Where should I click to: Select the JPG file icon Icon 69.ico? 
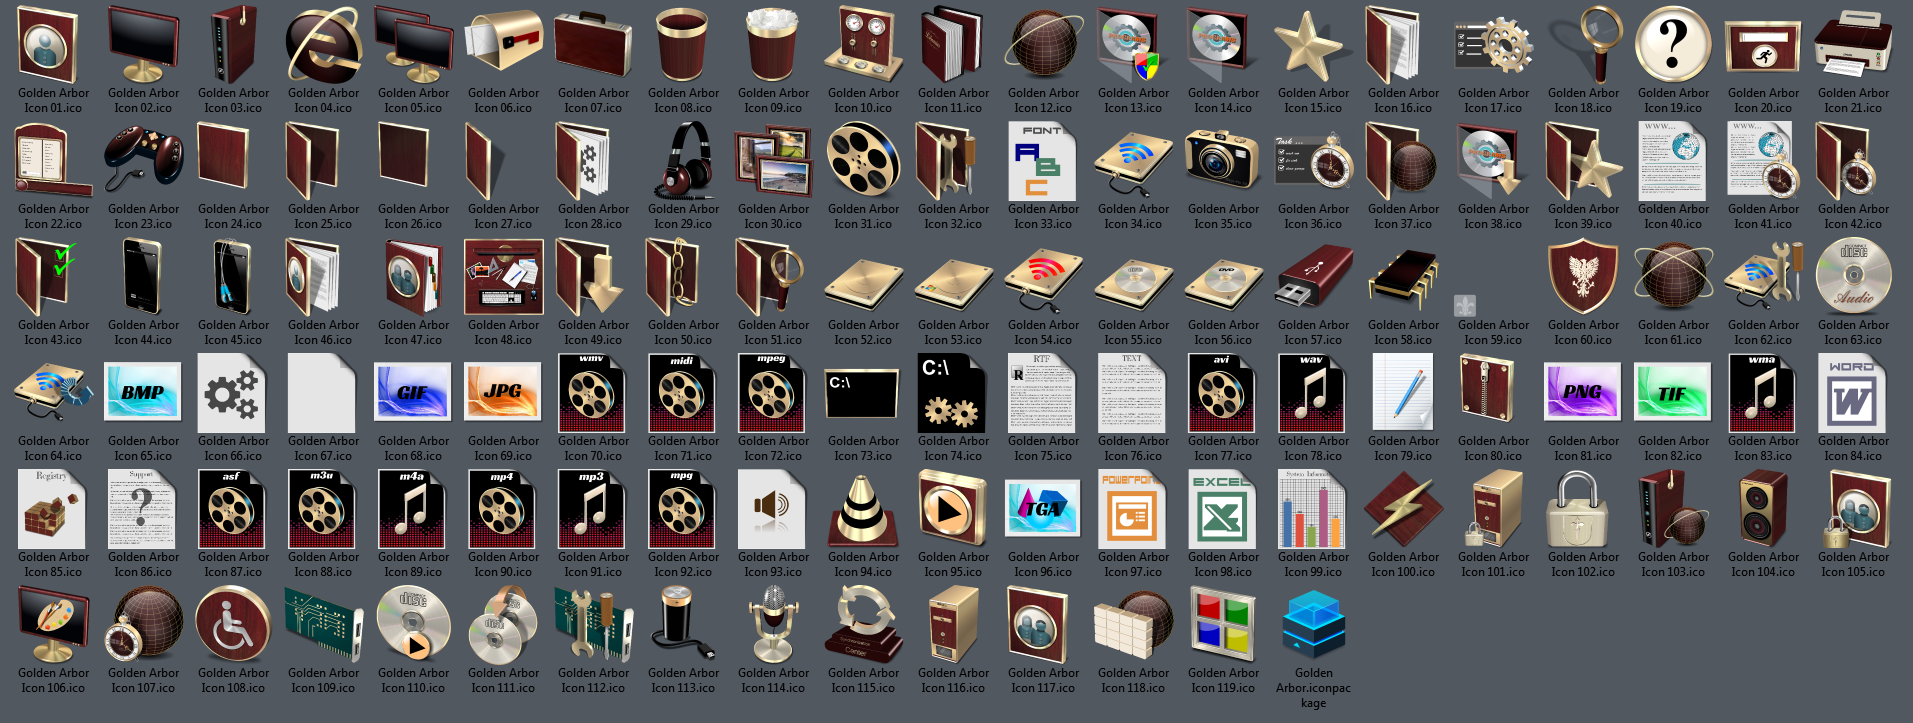pyautogui.click(x=503, y=393)
